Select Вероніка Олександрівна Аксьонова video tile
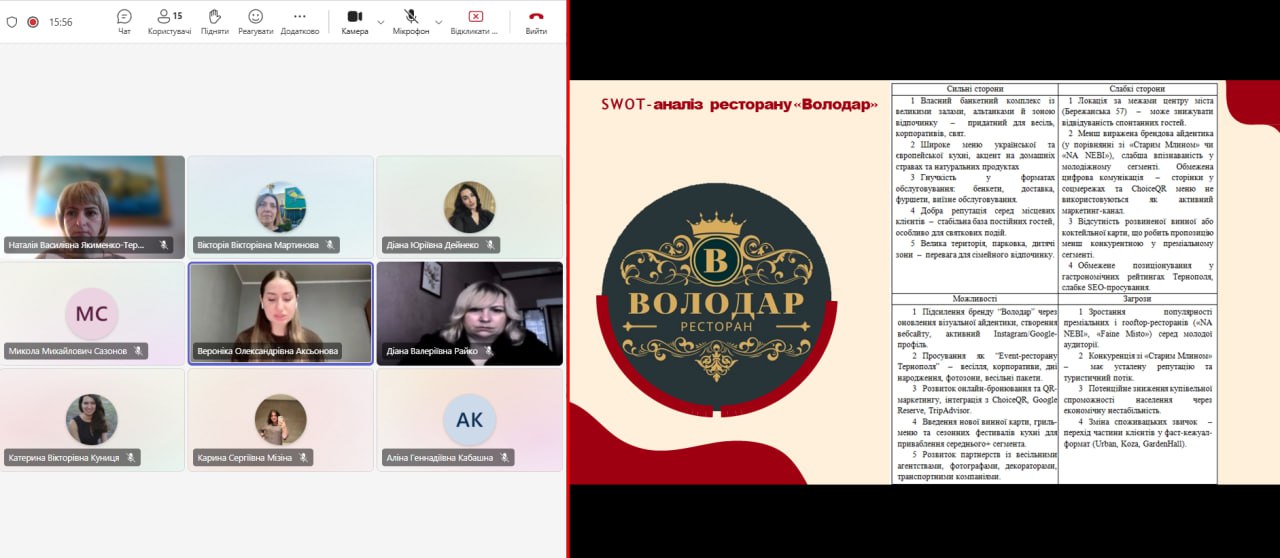The width and height of the screenshot is (1280, 558). coord(281,314)
